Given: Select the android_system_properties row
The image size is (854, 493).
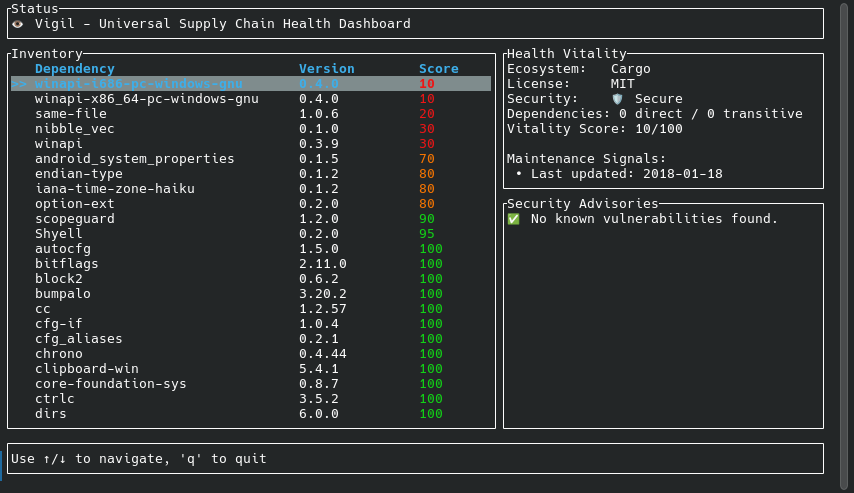Looking at the screenshot, I should tap(251, 159).
